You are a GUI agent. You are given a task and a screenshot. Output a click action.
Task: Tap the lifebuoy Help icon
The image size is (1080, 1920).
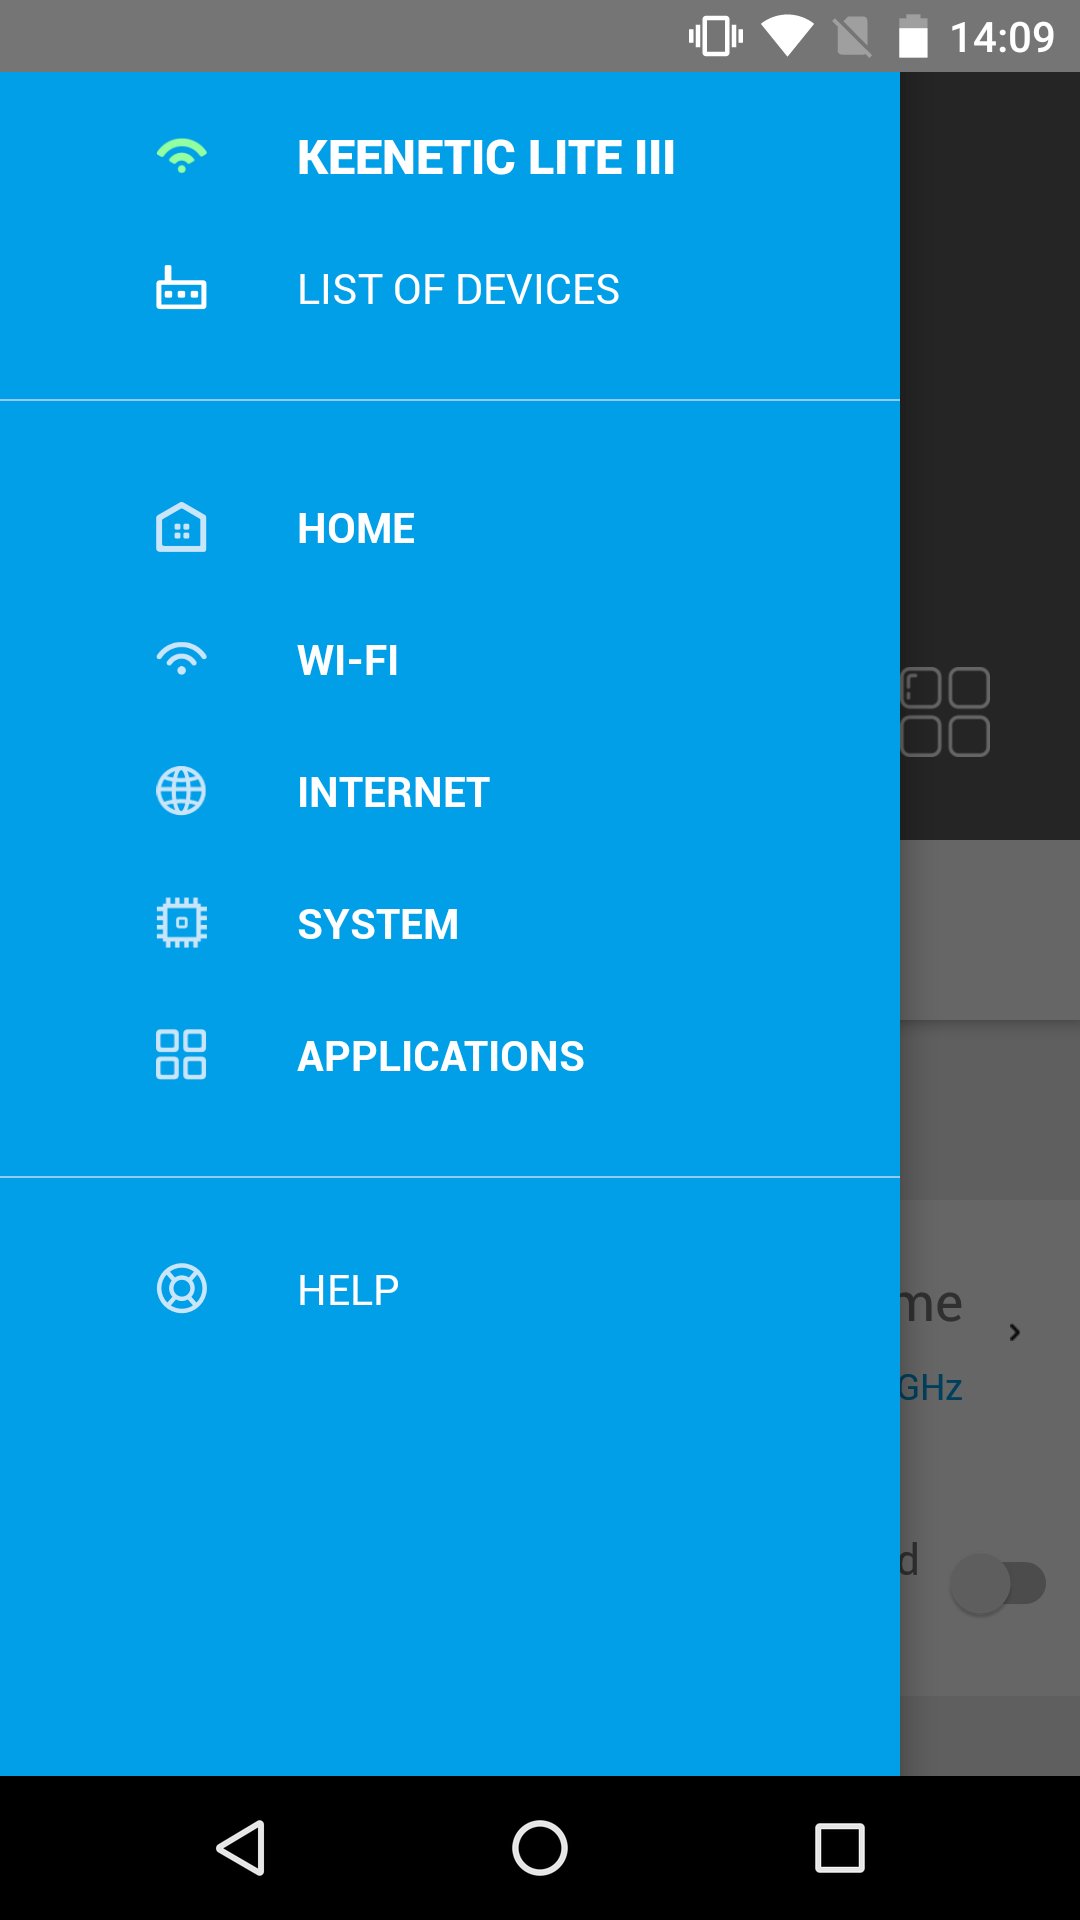pos(181,1289)
